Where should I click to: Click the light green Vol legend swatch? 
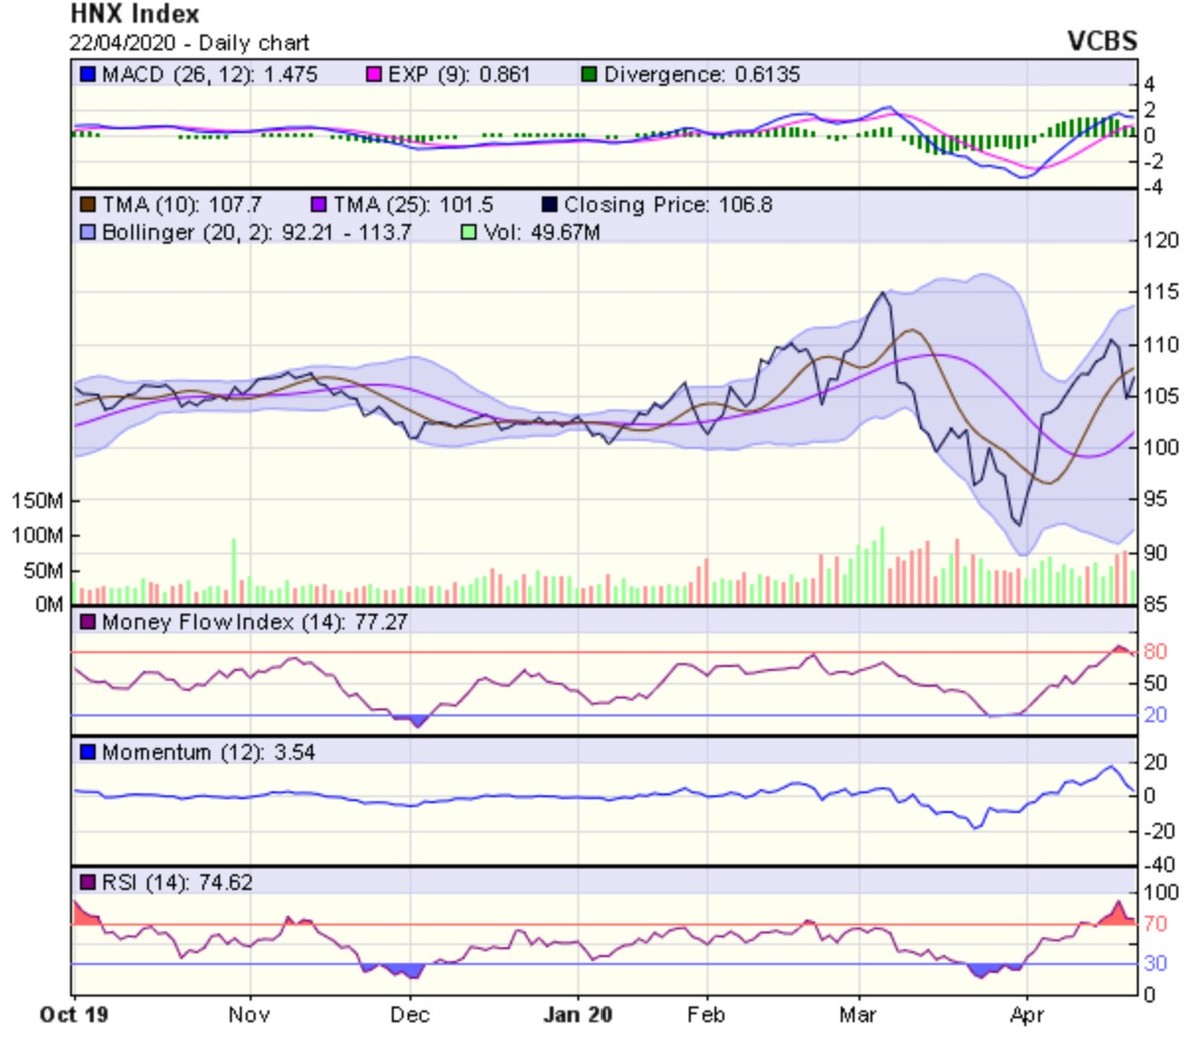(x=469, y=232)
